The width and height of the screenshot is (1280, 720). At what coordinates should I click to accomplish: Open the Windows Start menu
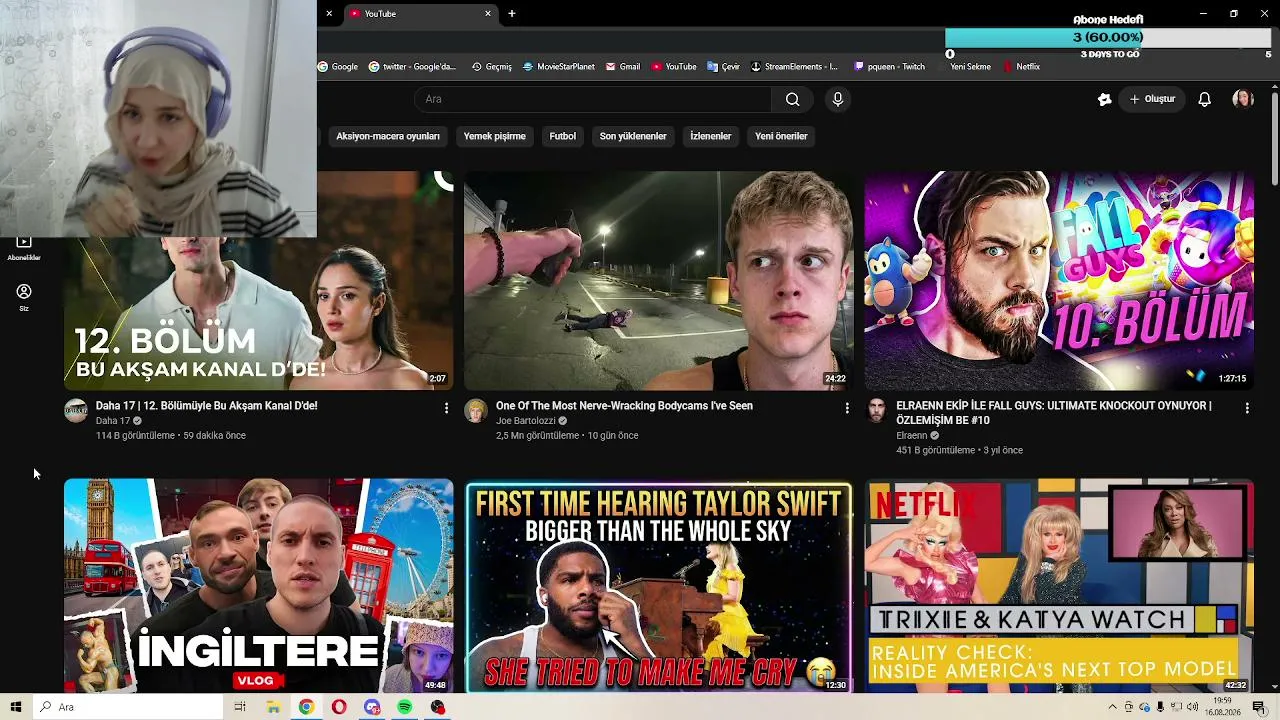click(x=15, y=707)
